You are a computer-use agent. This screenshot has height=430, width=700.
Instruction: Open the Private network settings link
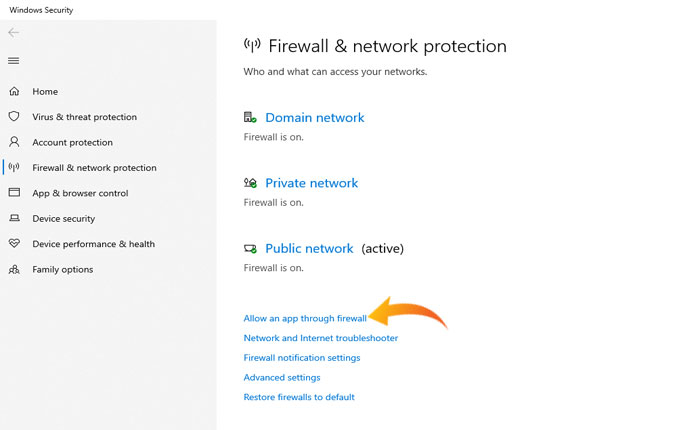tap(311, 183)
